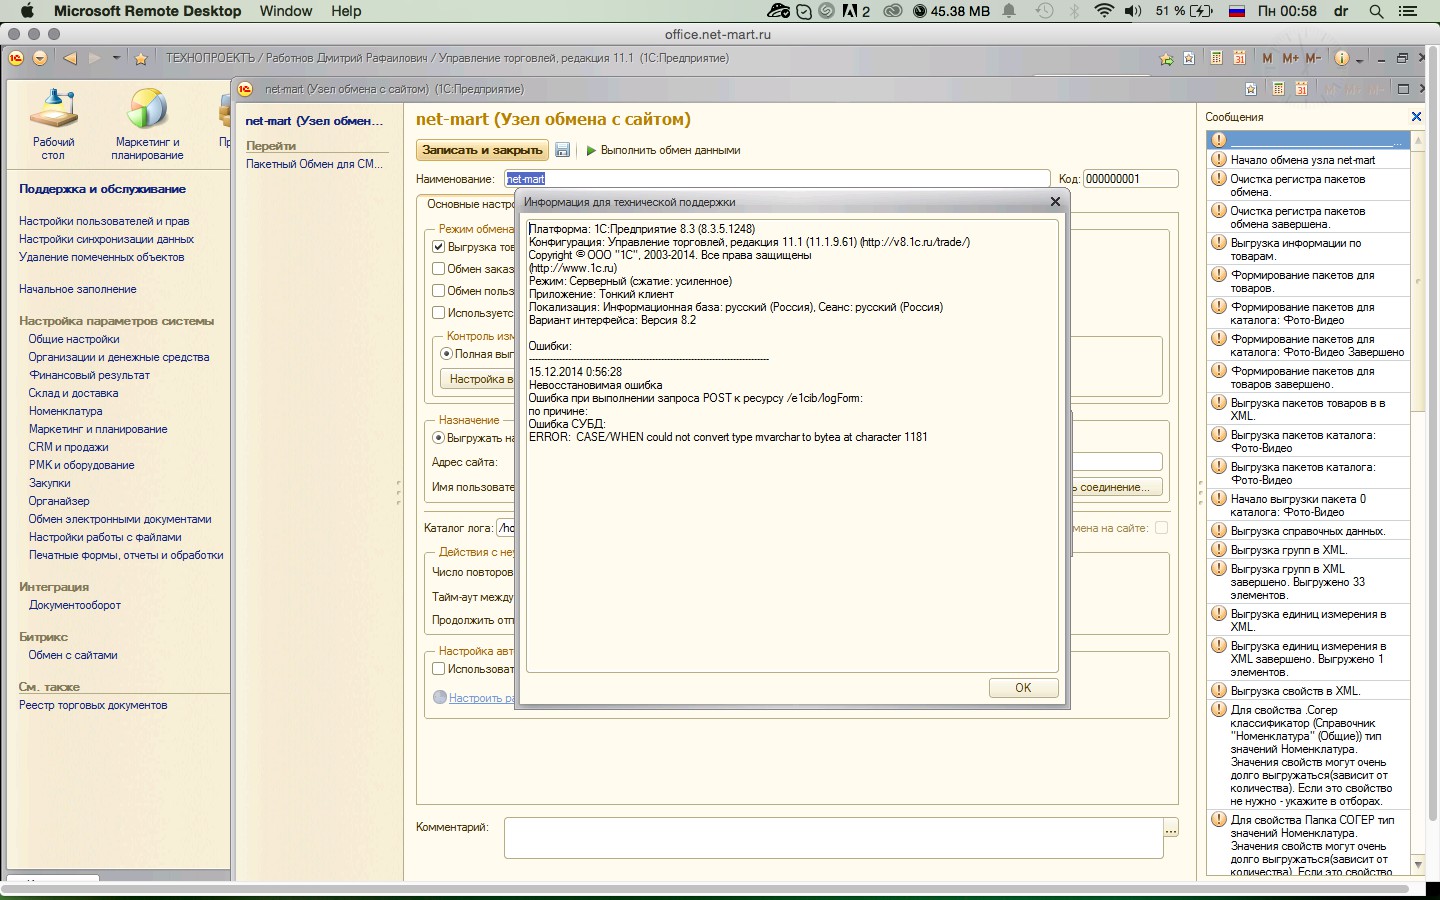The image size is (1440, 900).
Task: Open the Microsoft Remote Desktop menu
Action: 148,11
